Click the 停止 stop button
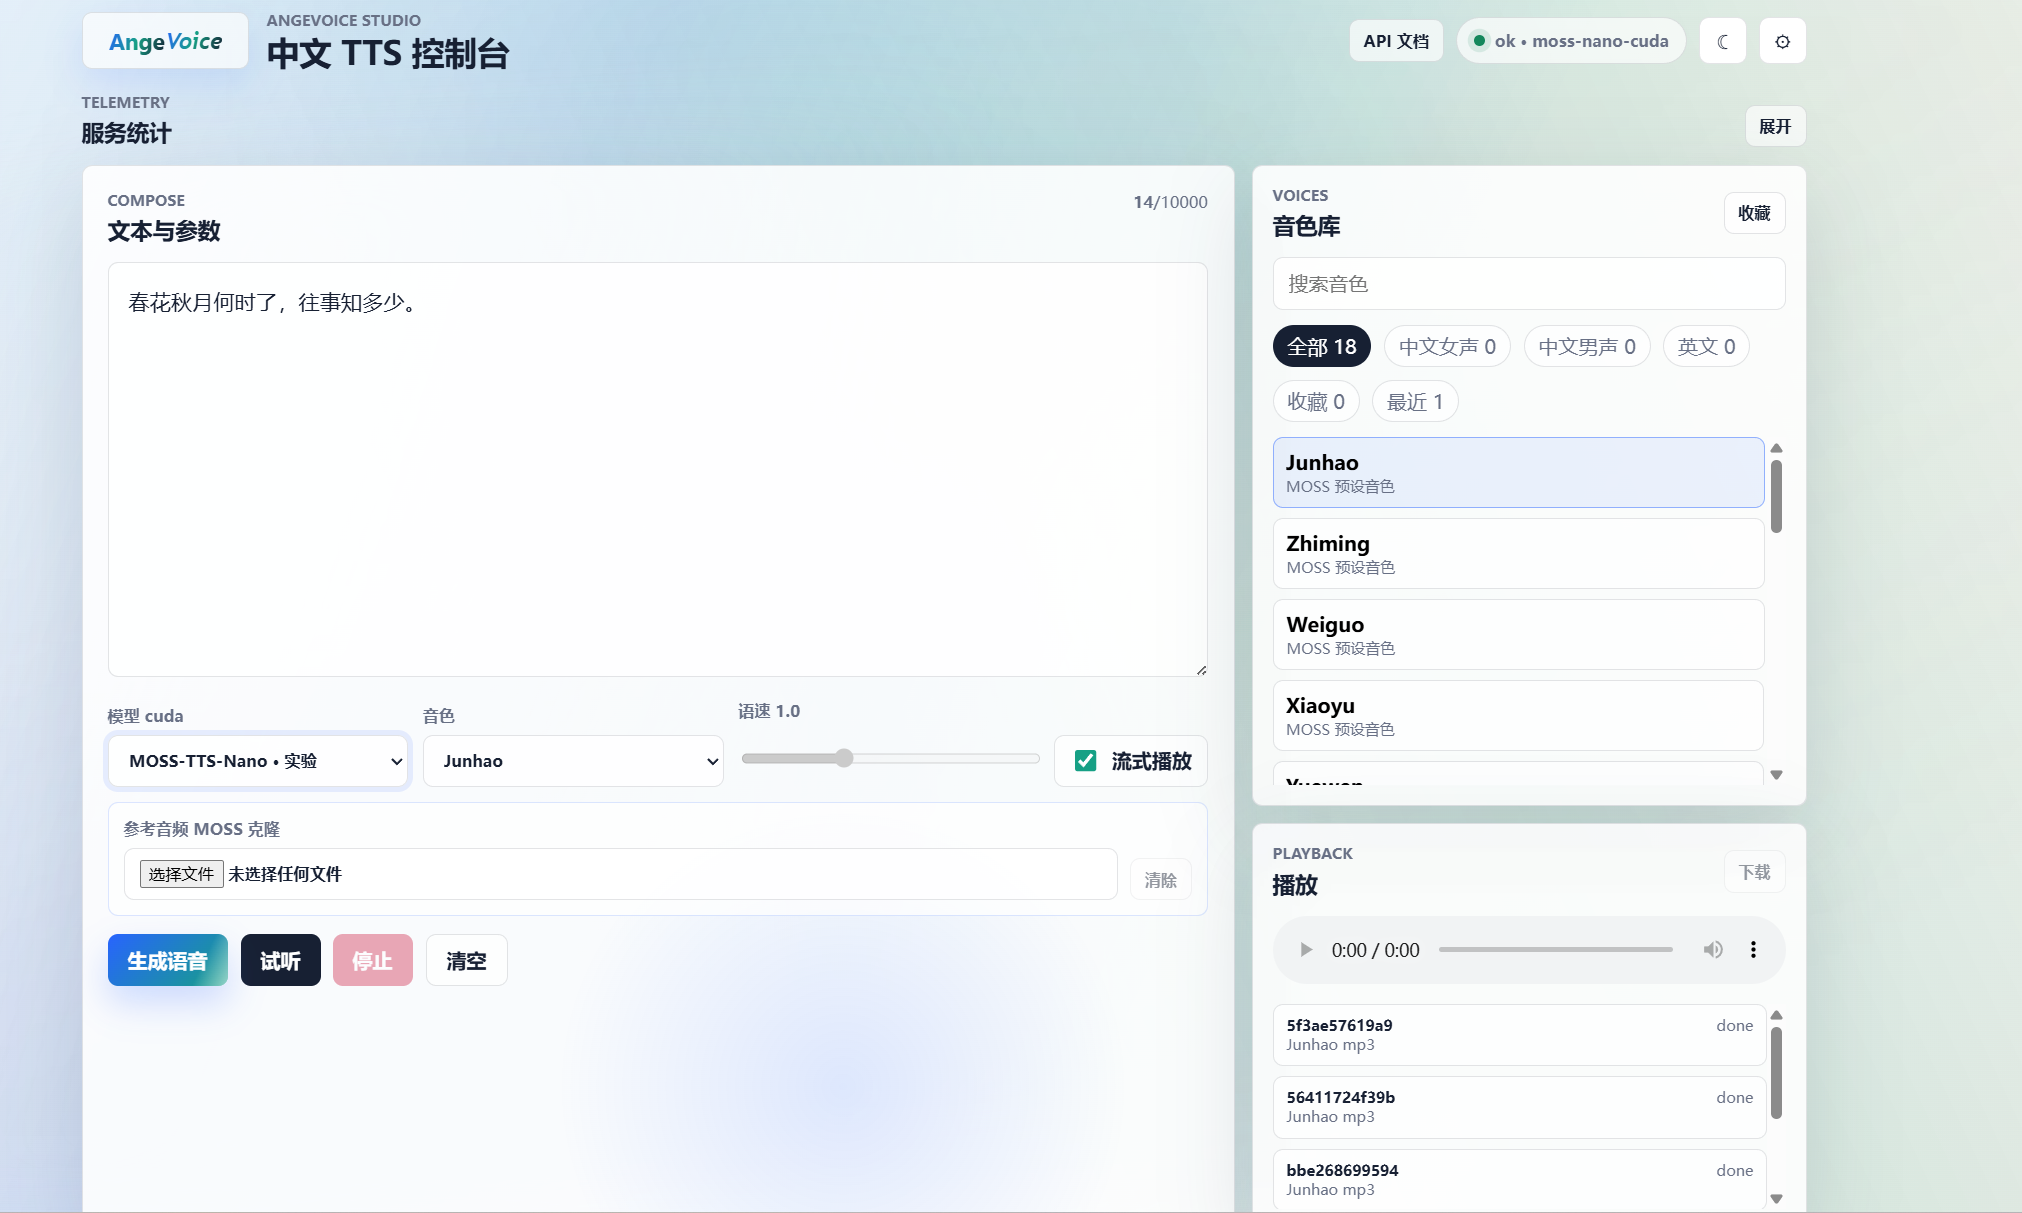Image resolution: width=2022 pixels, height=1213 pixels. click(373, 960)
